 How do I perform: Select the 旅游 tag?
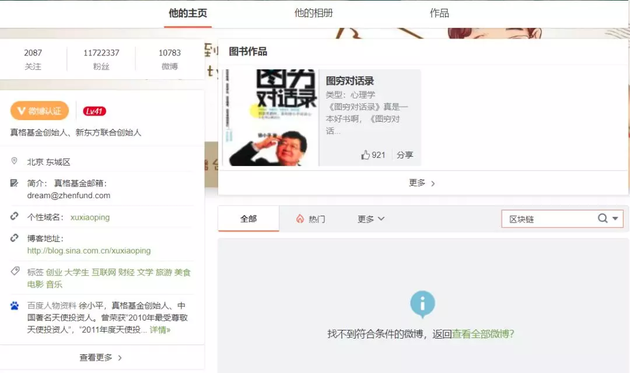(164, 273)
